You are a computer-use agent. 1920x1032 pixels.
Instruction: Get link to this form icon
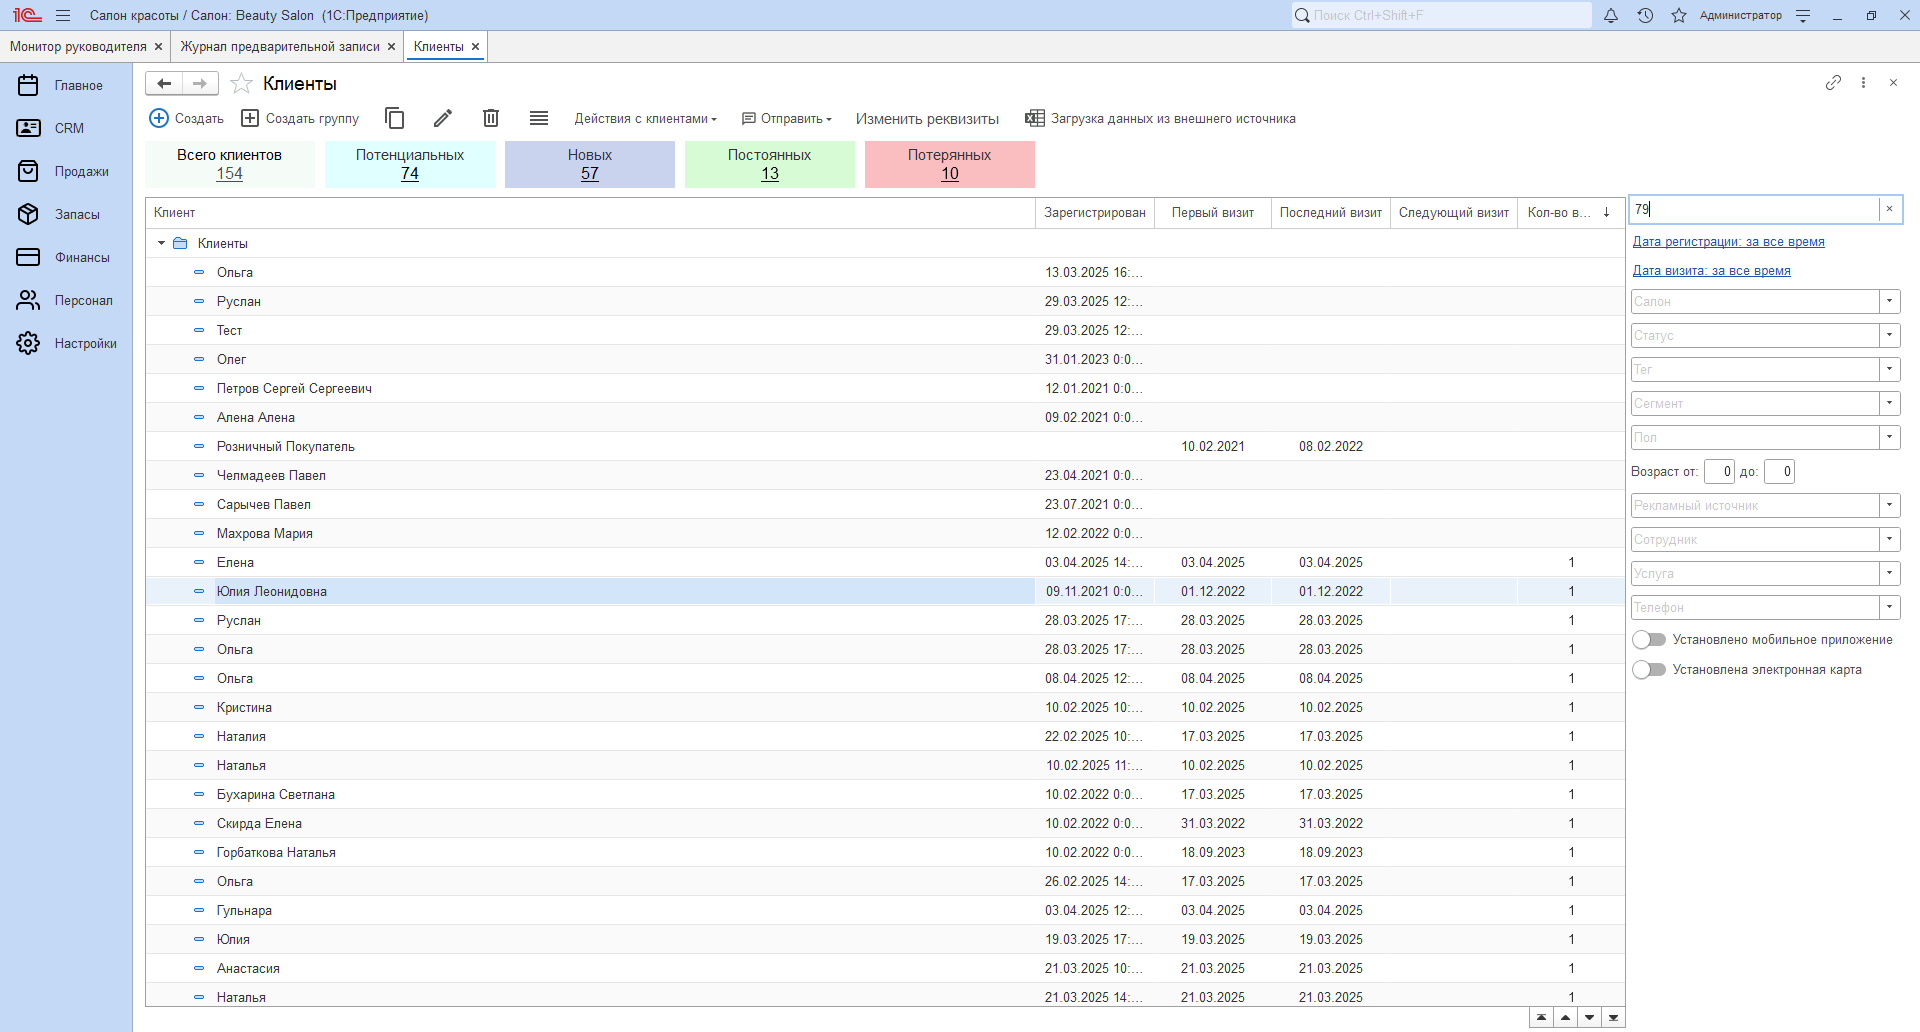[1833, 83]
